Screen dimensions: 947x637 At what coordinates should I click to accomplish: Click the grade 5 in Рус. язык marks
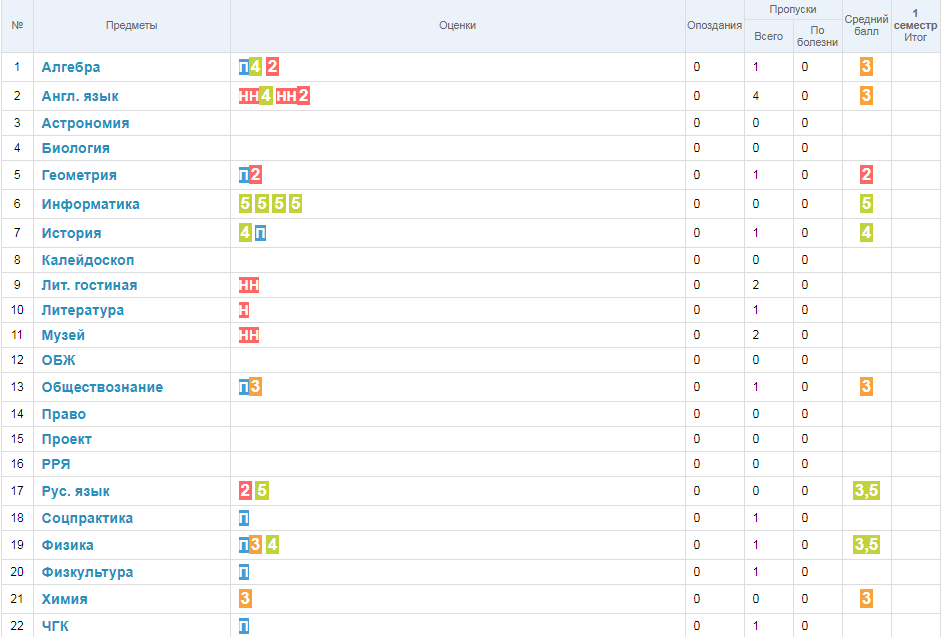[x=262, y=491]
